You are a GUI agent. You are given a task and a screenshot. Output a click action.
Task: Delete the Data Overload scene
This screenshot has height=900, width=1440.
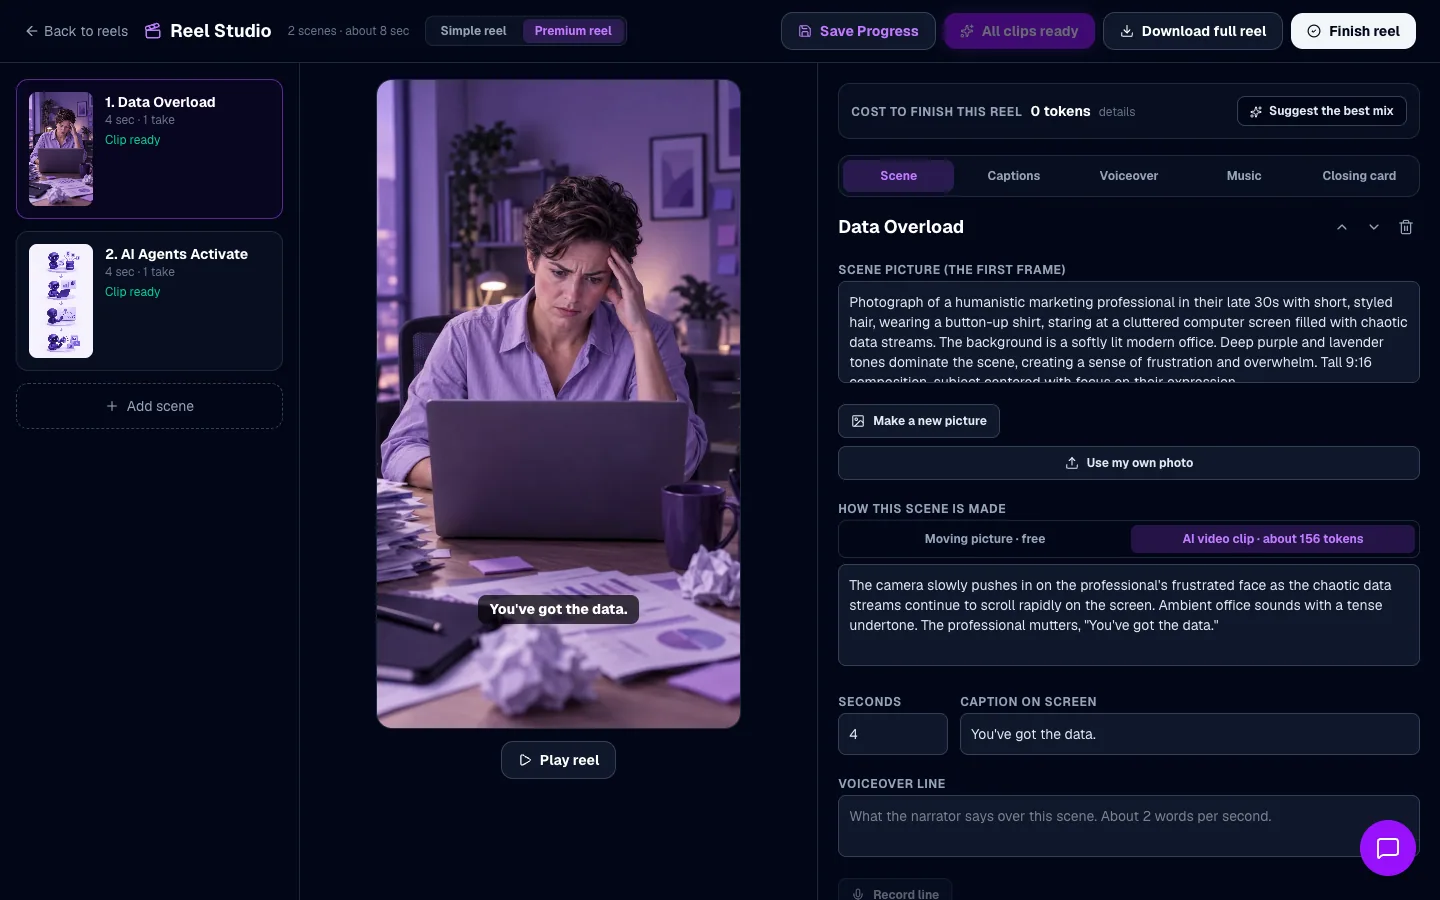(1406, 227)
